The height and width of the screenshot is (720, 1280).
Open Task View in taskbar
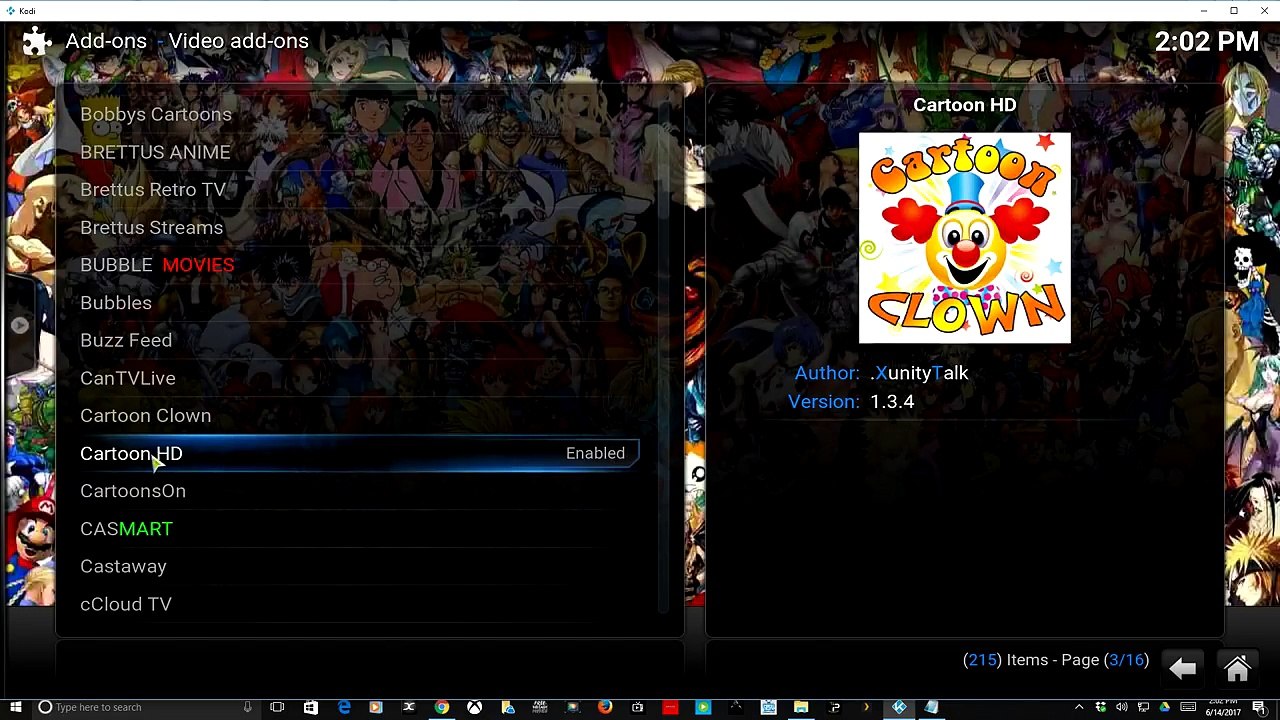[x=277, y=707]
